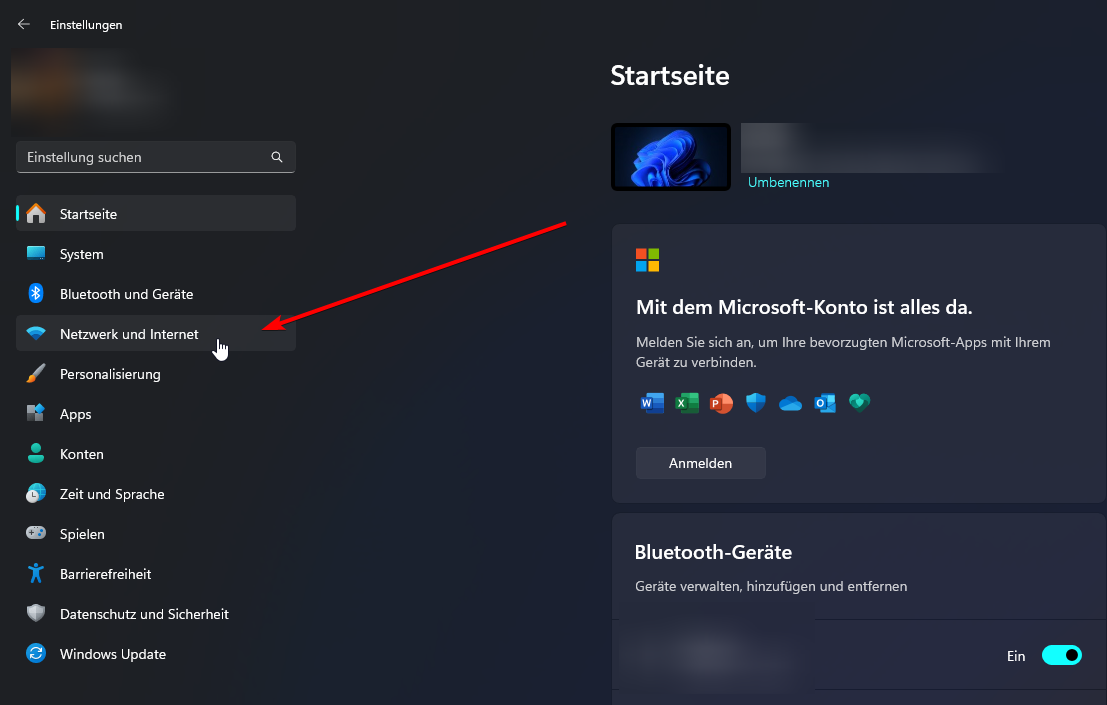Click the search magnifier icon
This screenshot has height=705, width=1107.
click(276, 157)
